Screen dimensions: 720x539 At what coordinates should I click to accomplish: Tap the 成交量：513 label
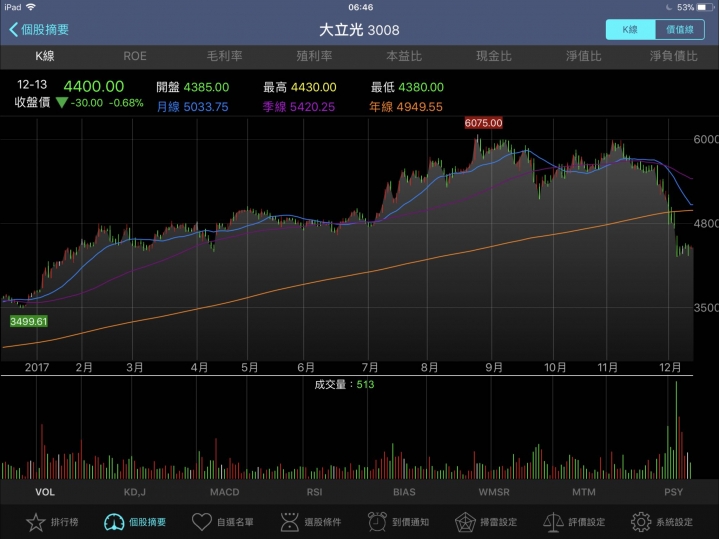[x=344, y=385]
